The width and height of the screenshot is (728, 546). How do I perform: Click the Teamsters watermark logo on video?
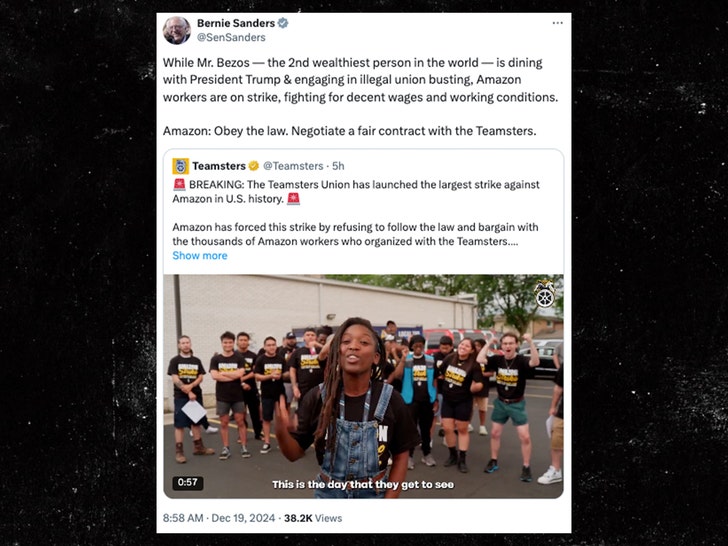click(545, 293)
